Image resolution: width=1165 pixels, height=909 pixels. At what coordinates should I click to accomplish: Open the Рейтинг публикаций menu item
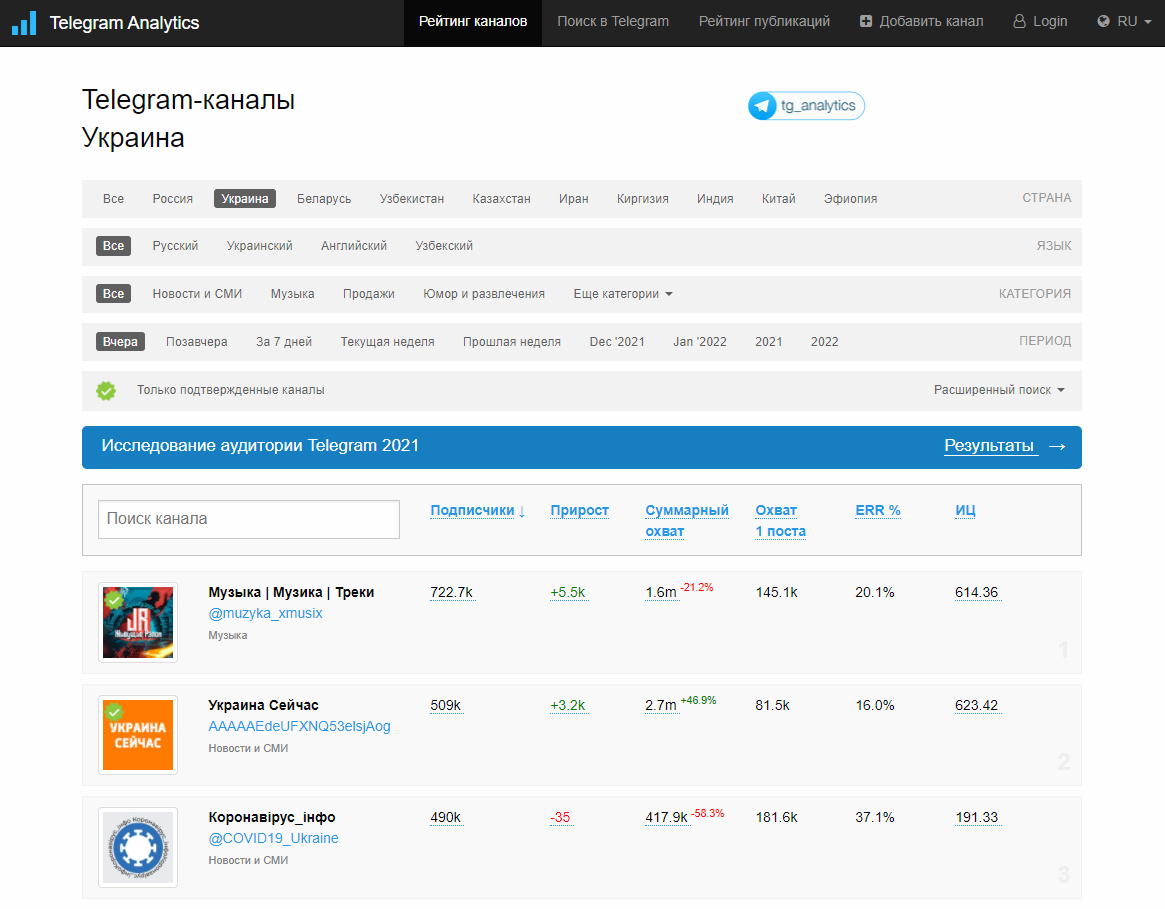[x=764, y=21]
